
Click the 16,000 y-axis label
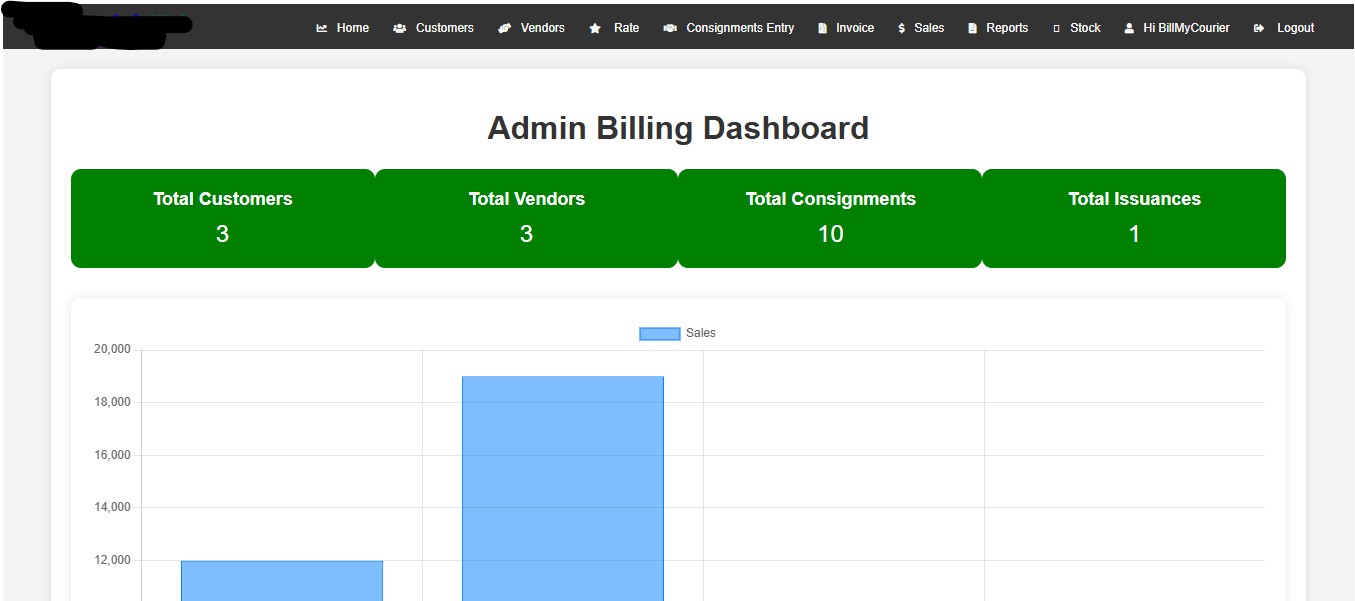(113, 455)
